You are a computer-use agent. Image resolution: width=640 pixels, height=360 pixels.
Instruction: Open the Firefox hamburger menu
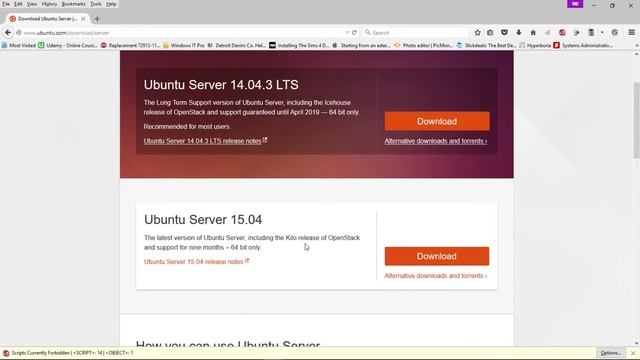631,33
